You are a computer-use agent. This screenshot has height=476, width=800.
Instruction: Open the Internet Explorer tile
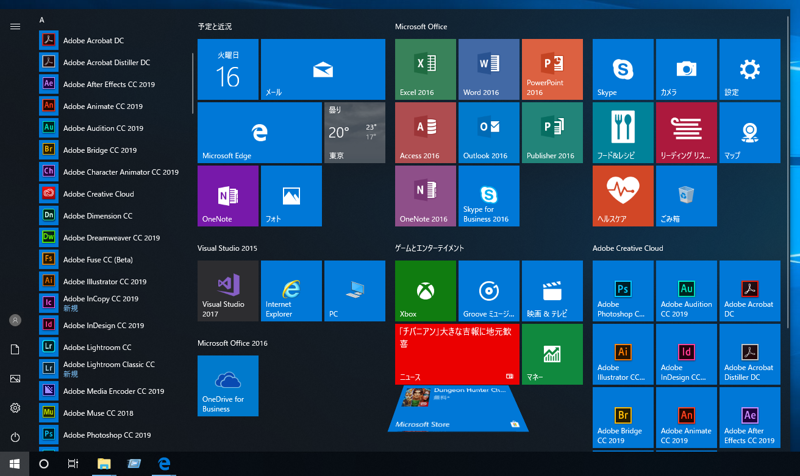291,291
